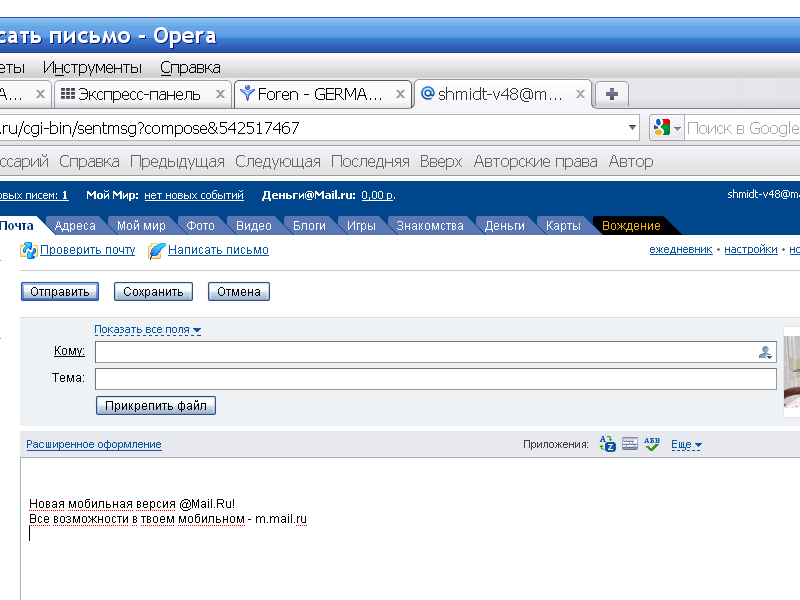Viewport: 800px width, 600px height.
Task: Select the Блоги tab
Action: [309, 226]
